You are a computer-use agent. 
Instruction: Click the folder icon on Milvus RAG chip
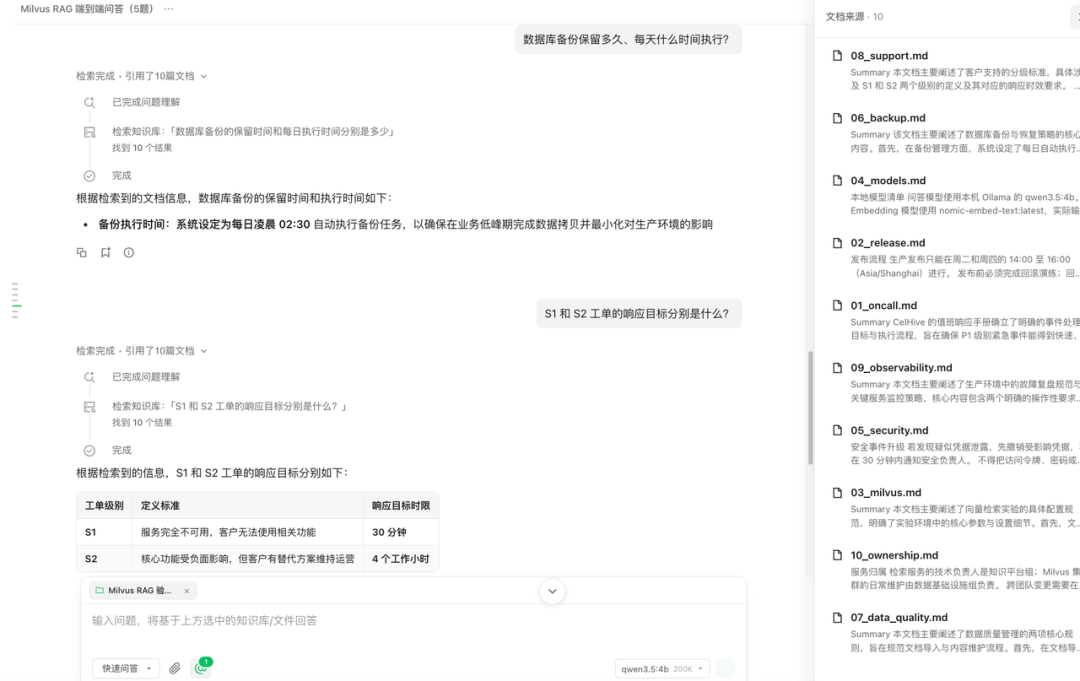pyautogui.click(x=99, y=590)
